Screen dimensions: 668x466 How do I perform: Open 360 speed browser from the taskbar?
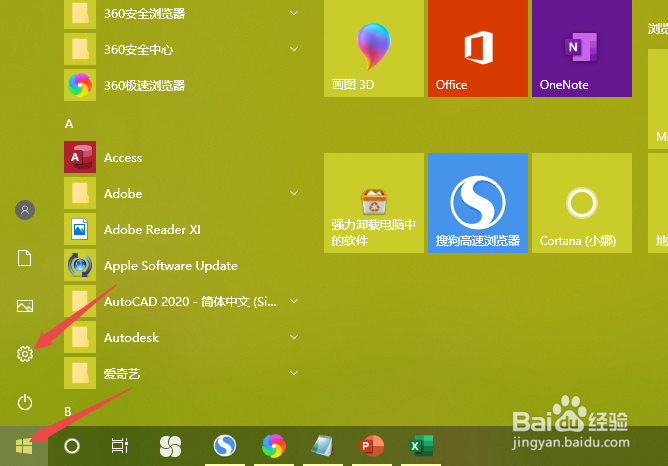[274, 446]
